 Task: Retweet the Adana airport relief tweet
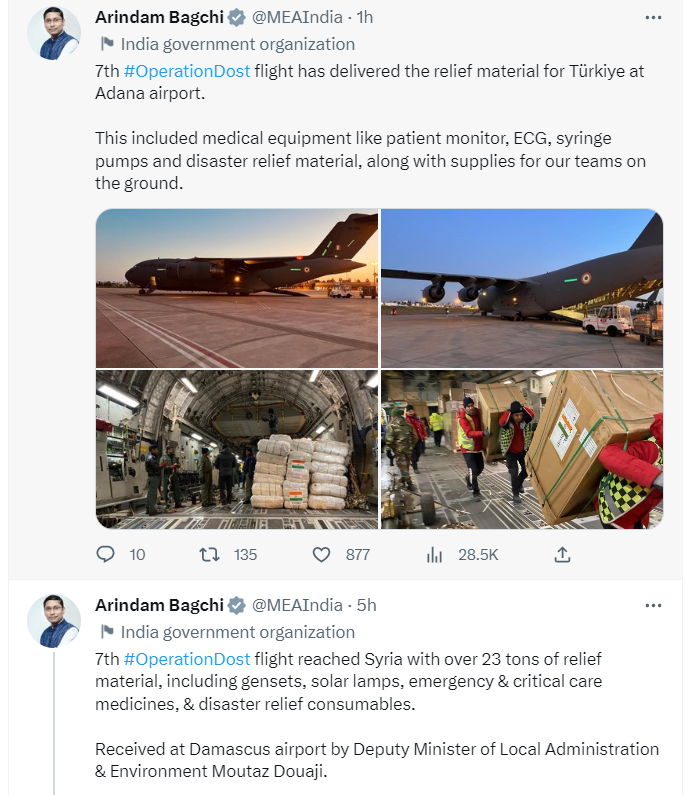click(x=209, y=554)
